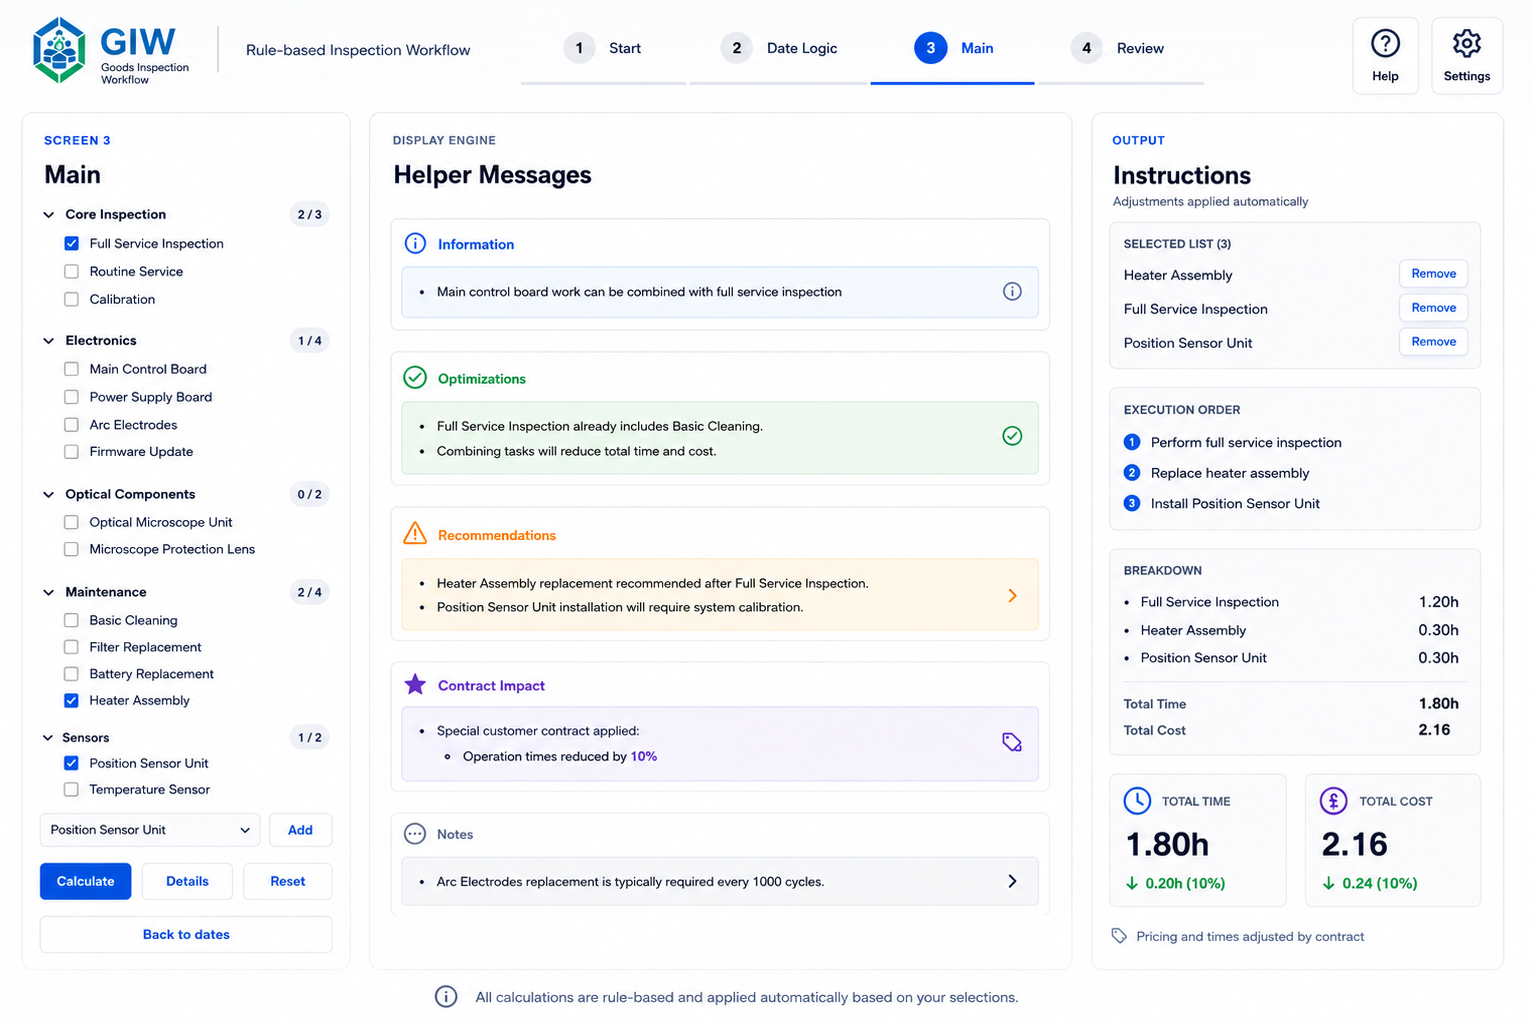Click the info icon in control board message
Screen dimensions: 1532x1026
tap(1012, 292)
